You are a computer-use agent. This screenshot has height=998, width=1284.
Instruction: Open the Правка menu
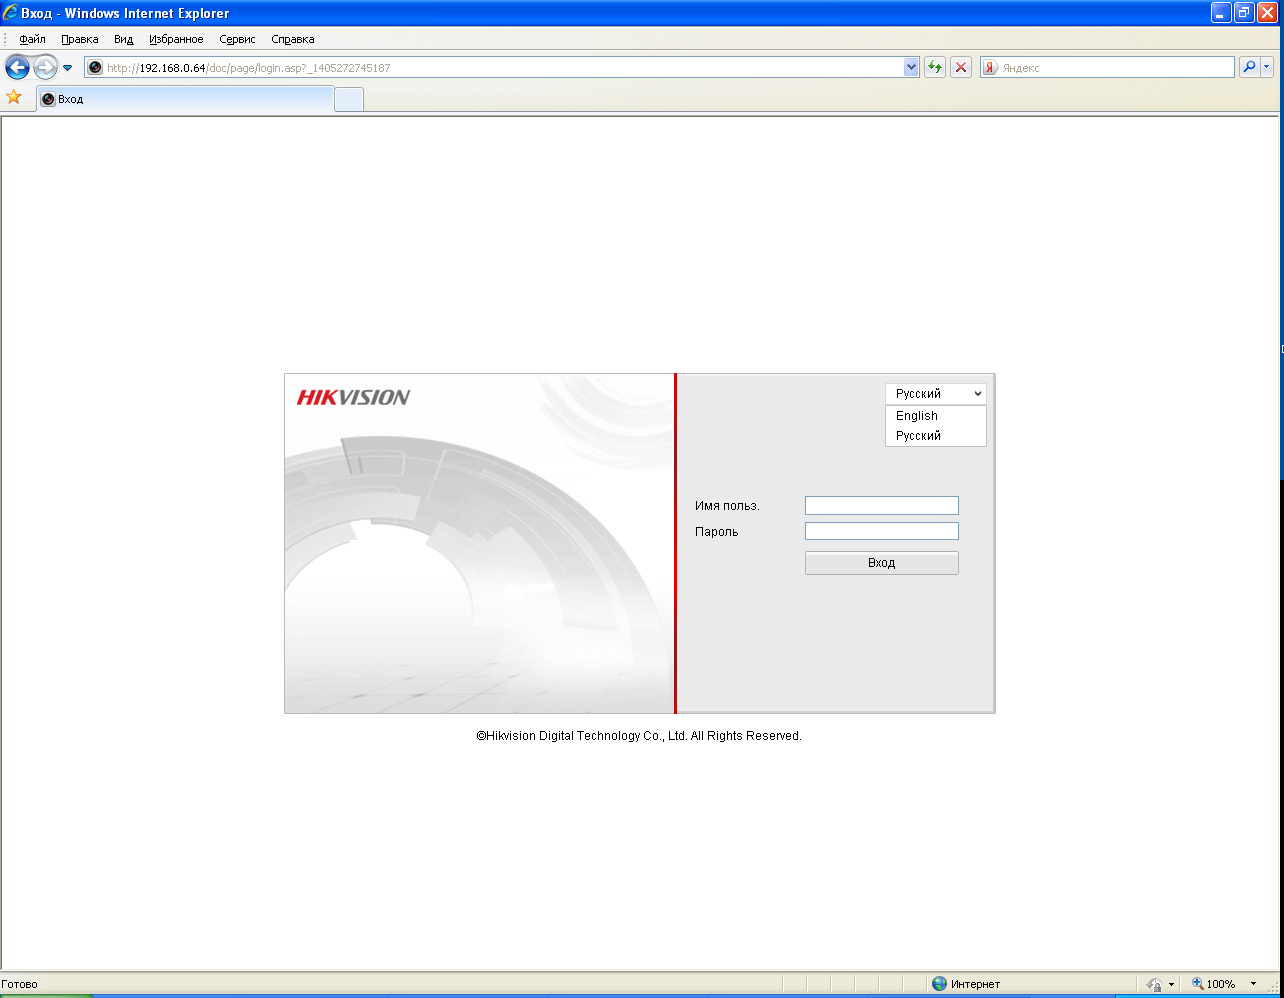[x=80, y=39]
